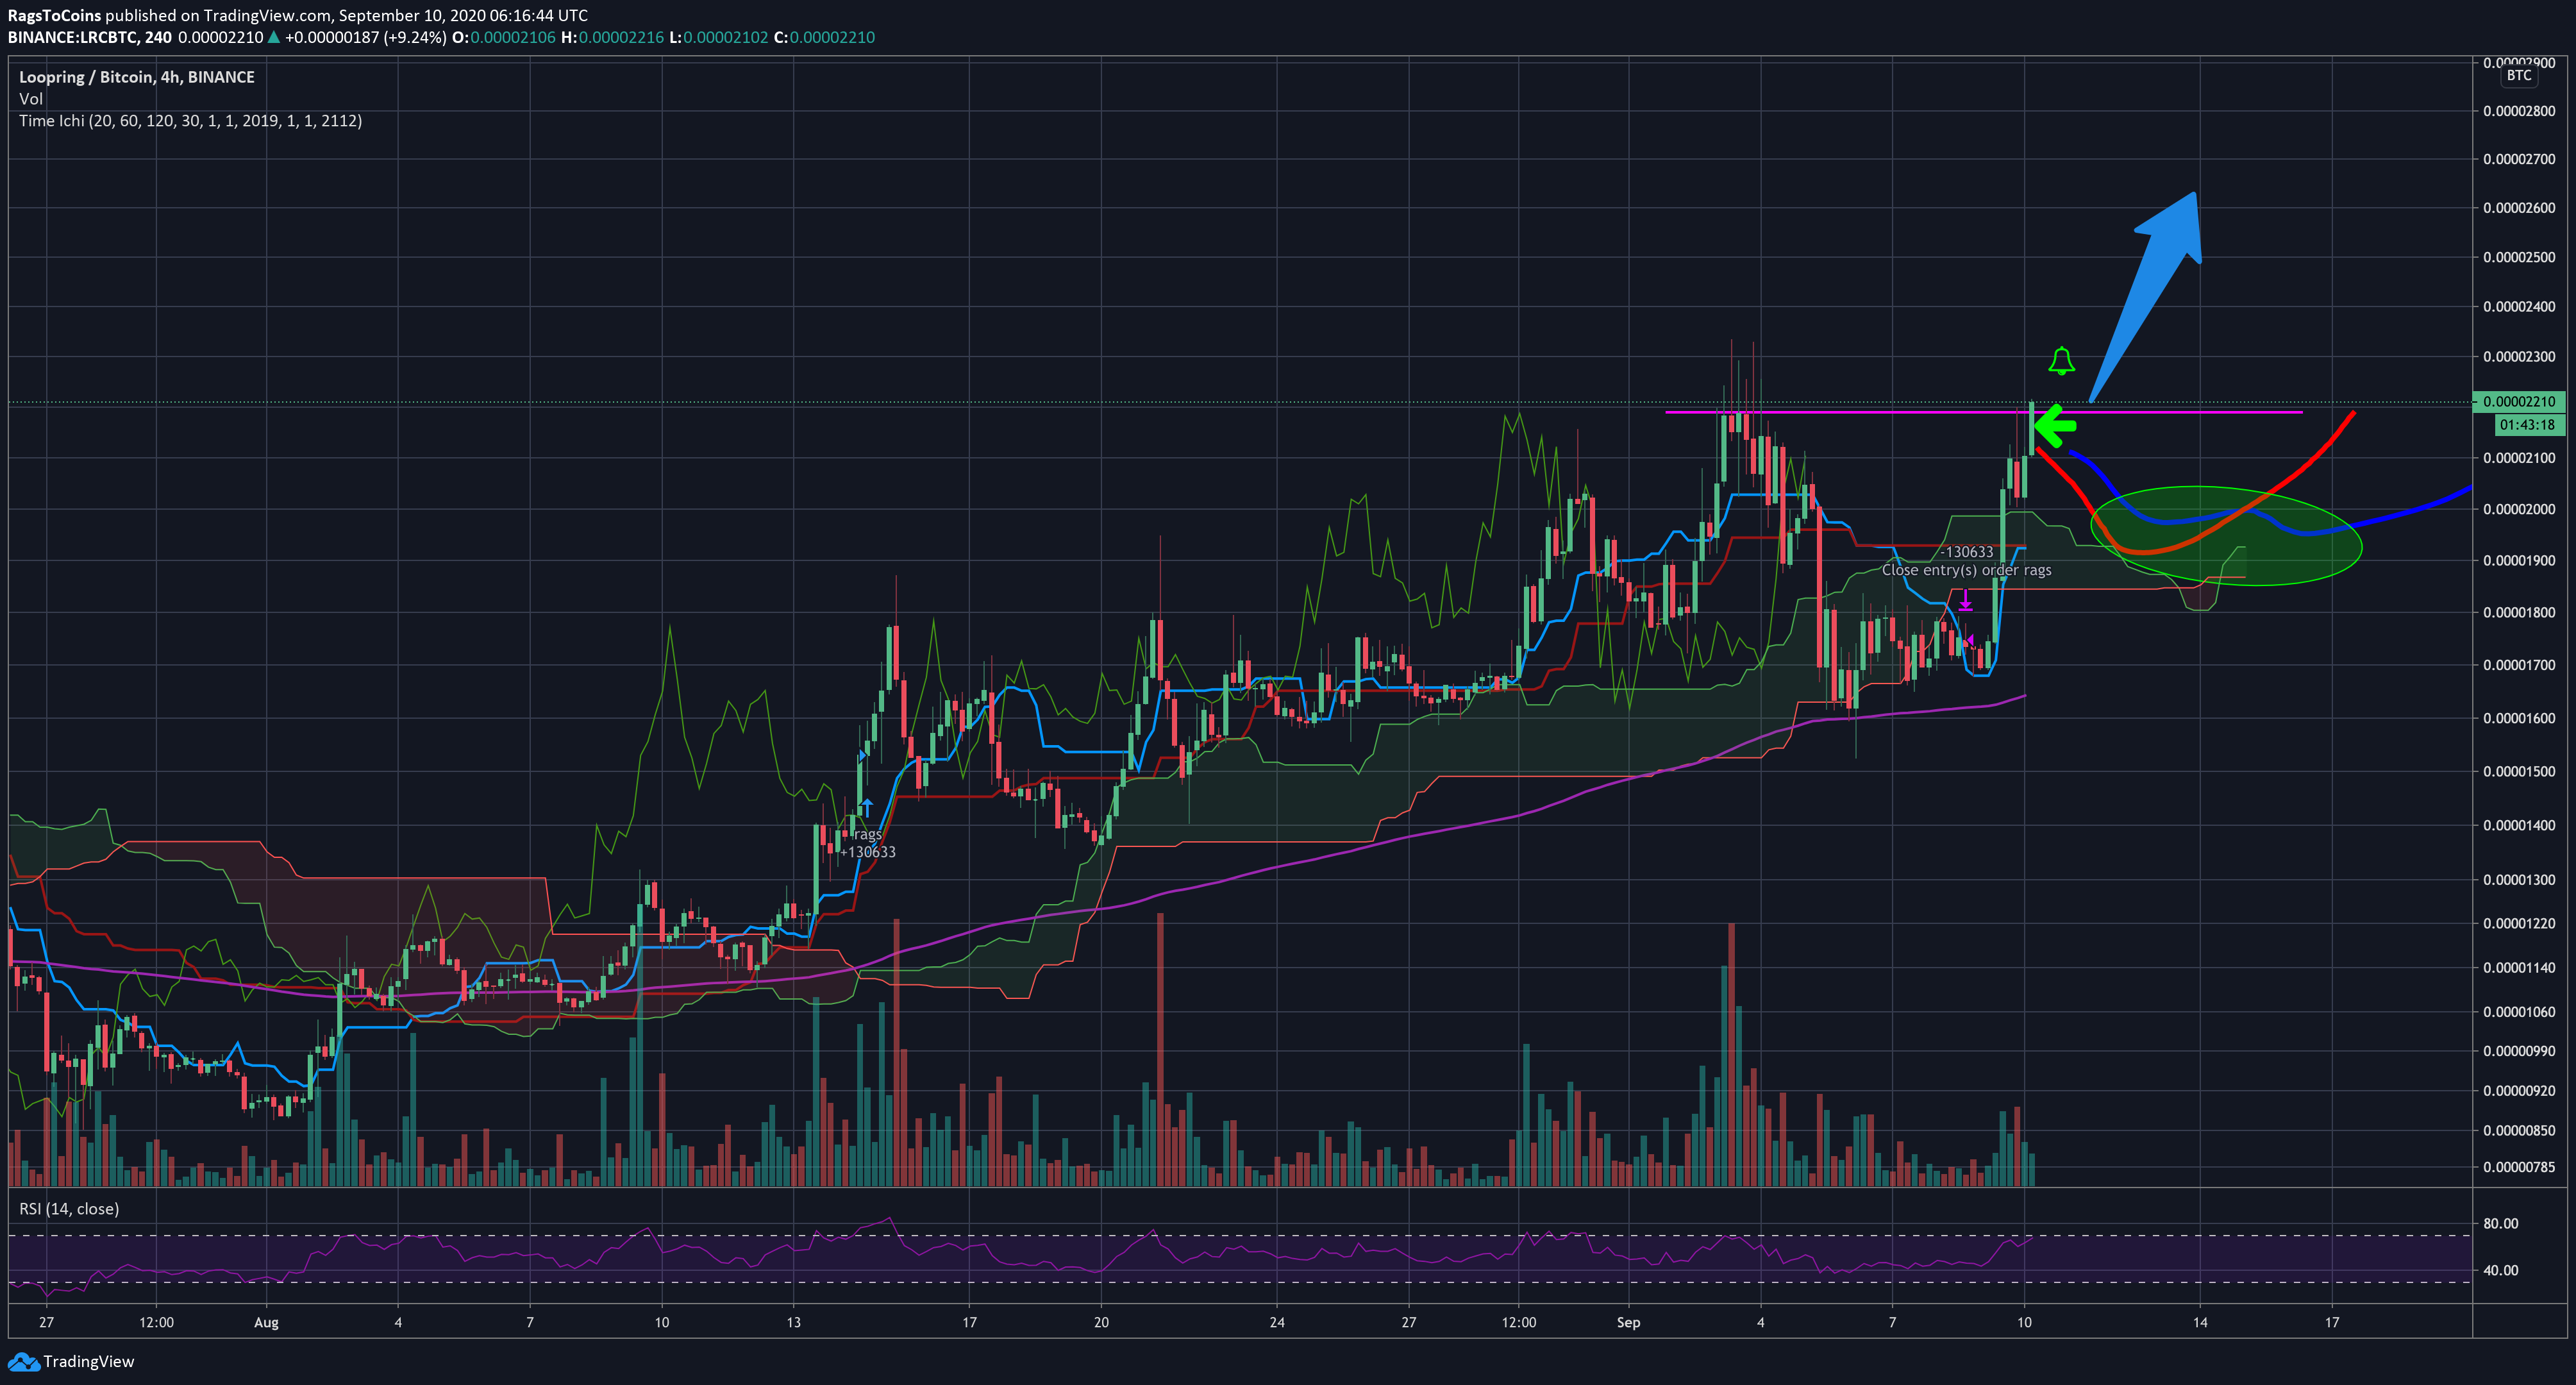Click the 0.00002000 price axis label
Image resolution: width=2576 pixels, height=1385 pixels.
coord(2519,509)
